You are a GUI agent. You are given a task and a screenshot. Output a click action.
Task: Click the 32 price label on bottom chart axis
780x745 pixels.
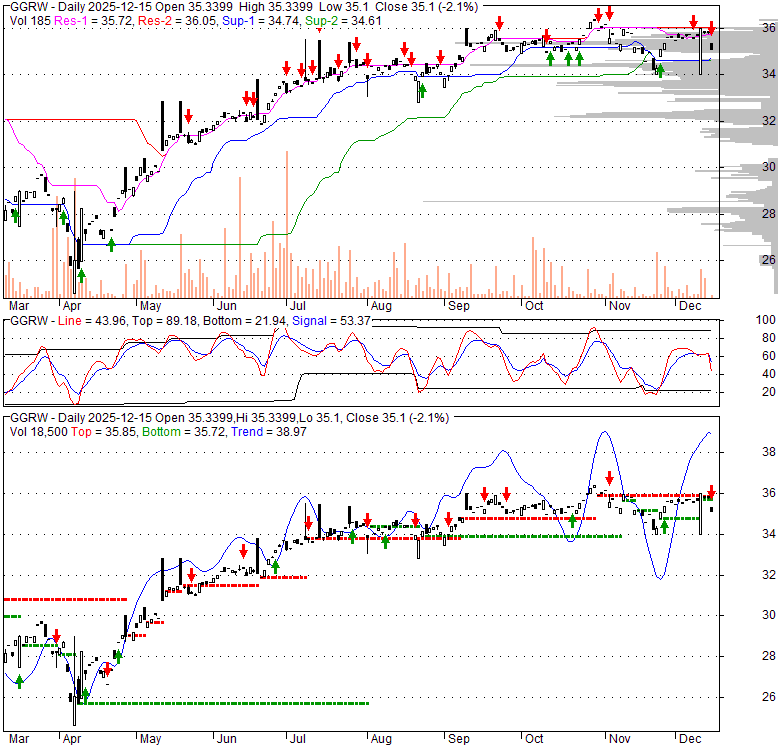pyautogui.click(x=769, y=575)
